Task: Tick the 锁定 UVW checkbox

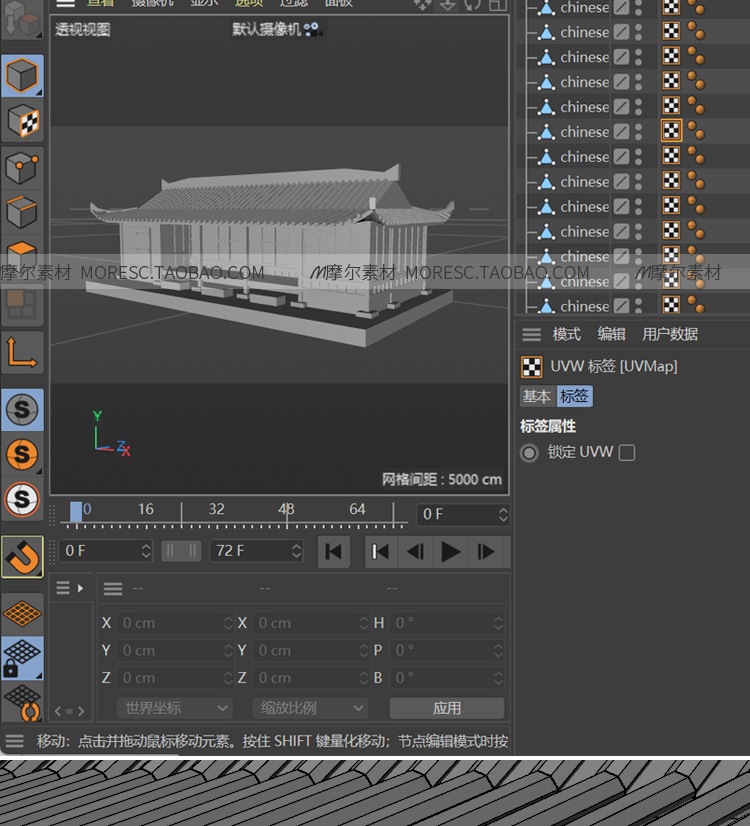Action: point(627,453)
